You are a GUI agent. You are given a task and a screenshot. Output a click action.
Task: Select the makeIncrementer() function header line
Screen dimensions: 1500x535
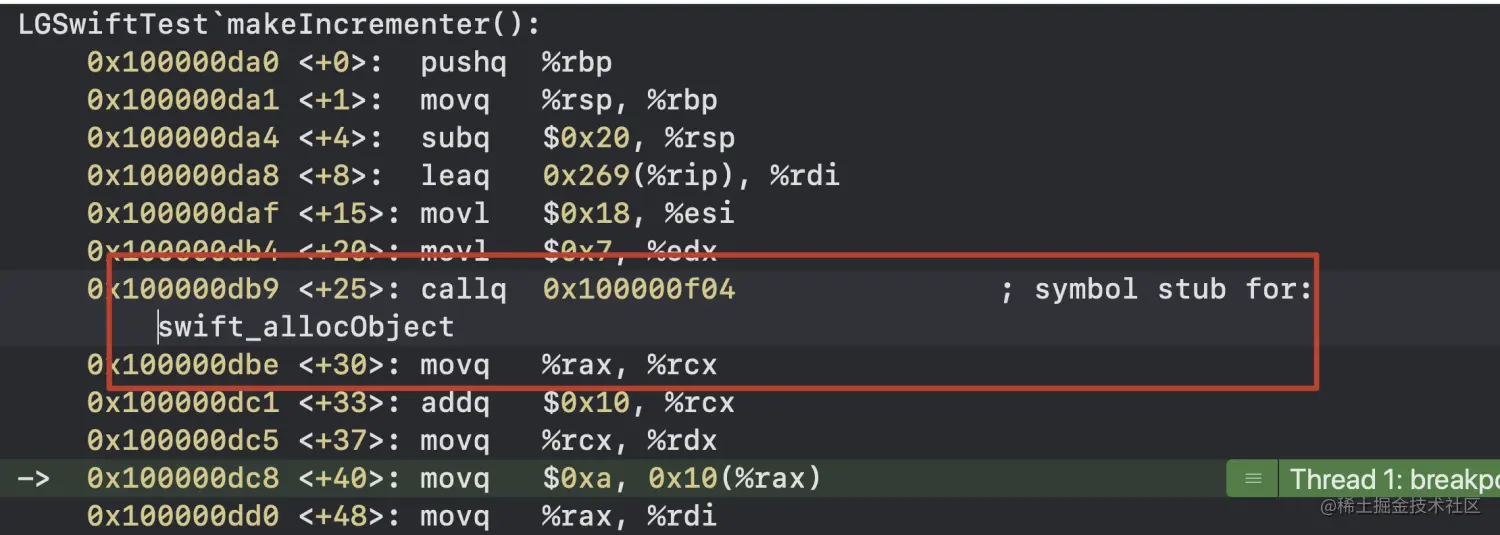(279, 25)
